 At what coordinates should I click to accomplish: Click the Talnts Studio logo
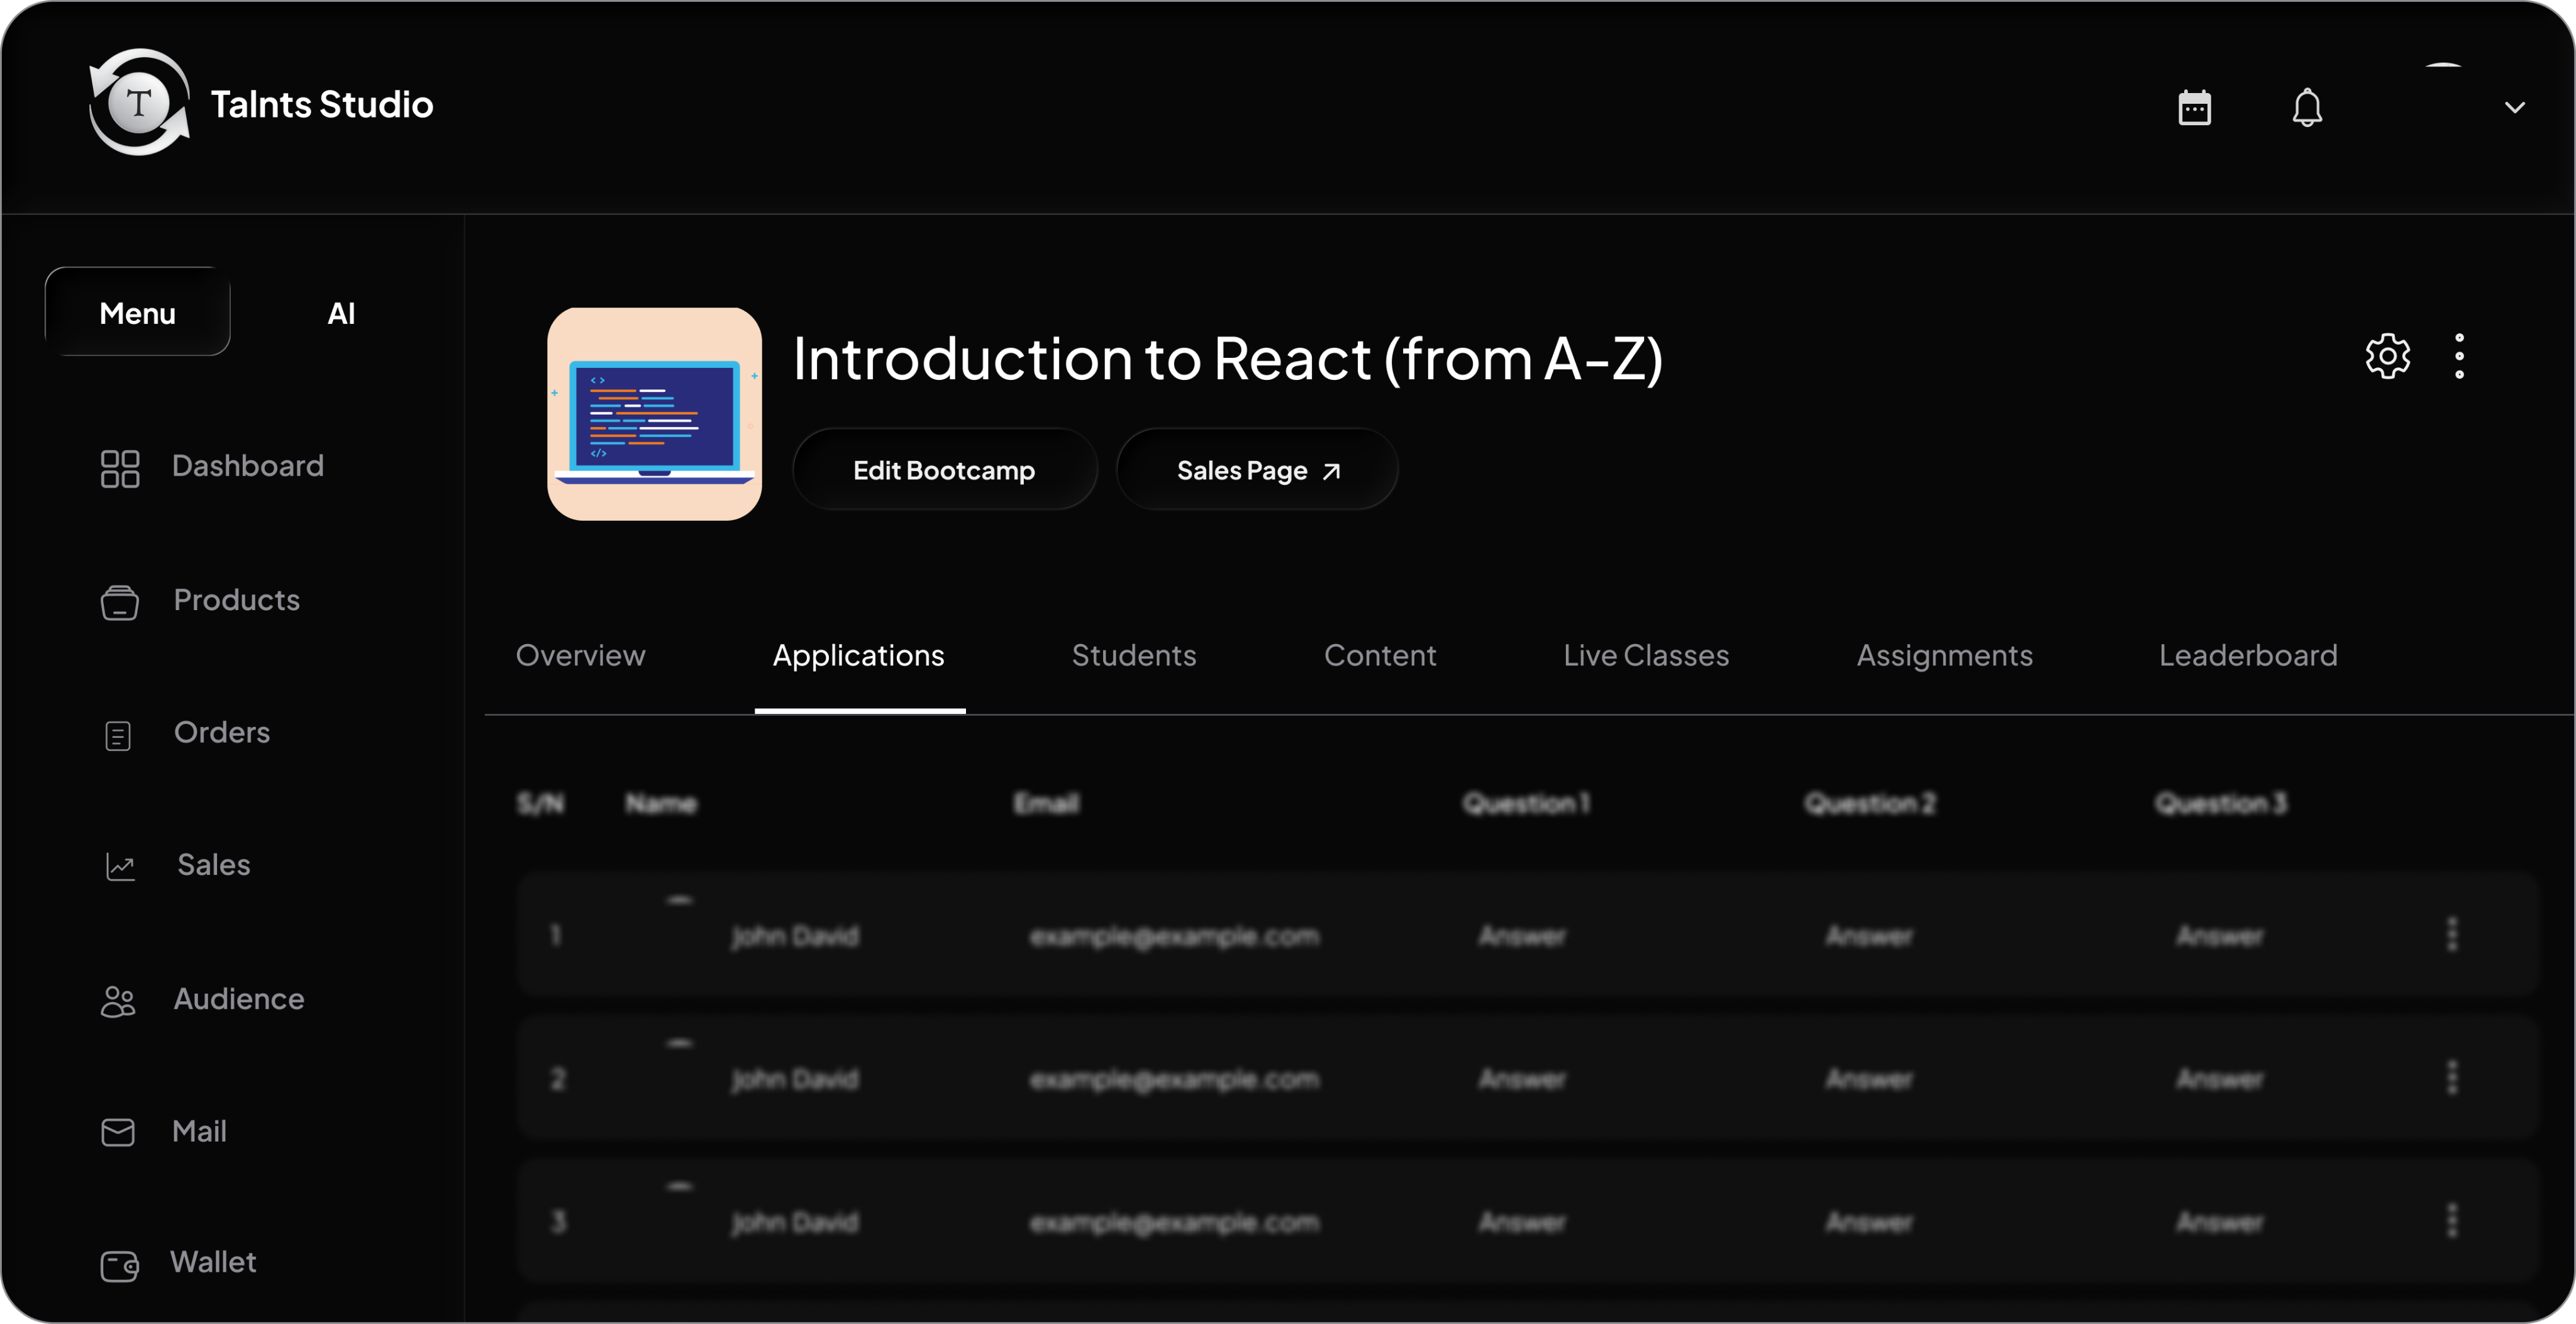pyautogui.click(x=140, y=103)
